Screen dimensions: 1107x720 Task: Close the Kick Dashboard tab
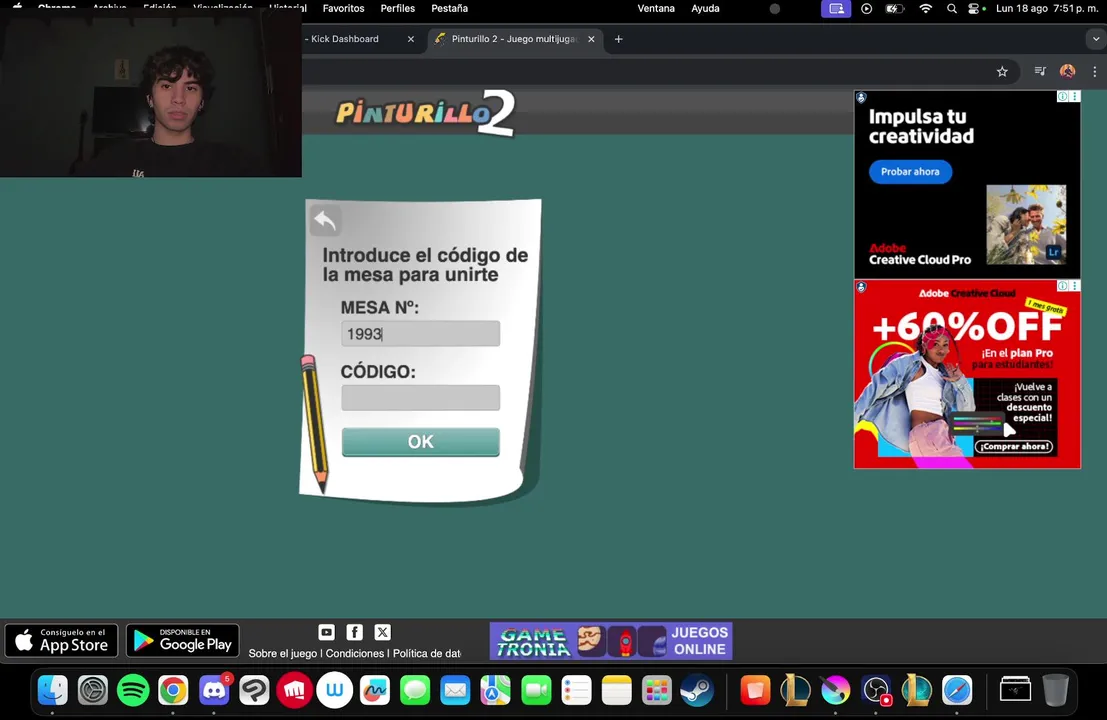[411, 39]
